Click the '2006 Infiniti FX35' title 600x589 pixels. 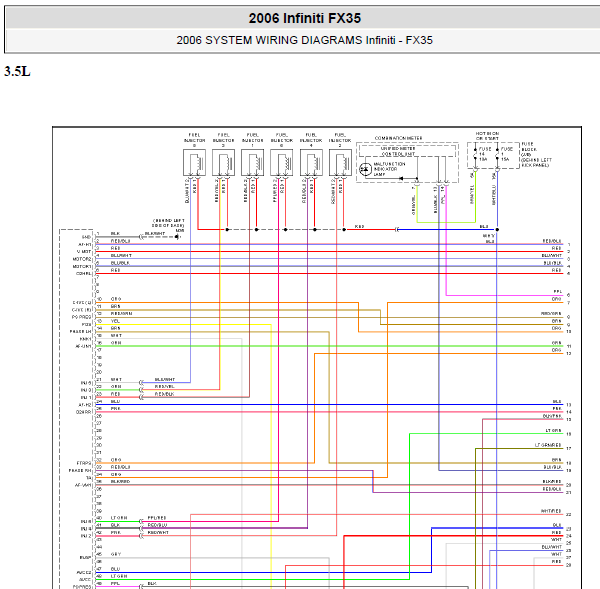point(305,18)
